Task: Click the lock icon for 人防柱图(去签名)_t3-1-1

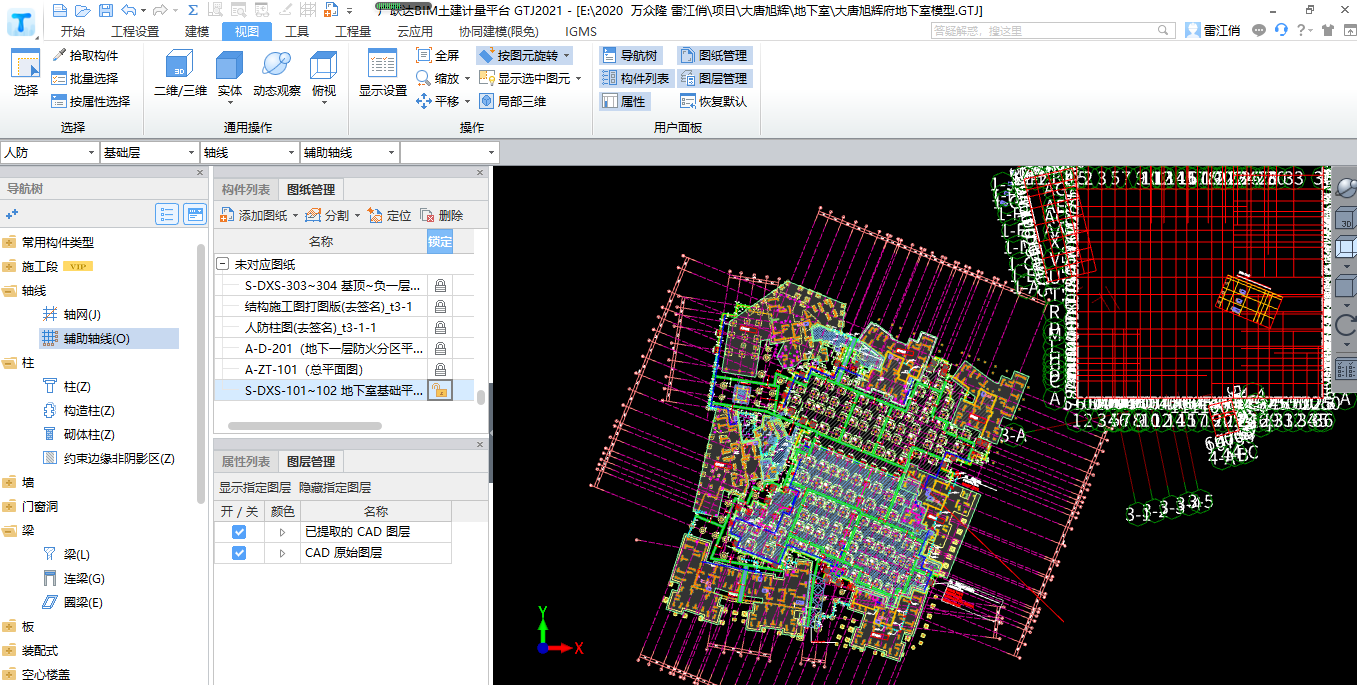Action: pyautogui.click(x=440, y=327)
